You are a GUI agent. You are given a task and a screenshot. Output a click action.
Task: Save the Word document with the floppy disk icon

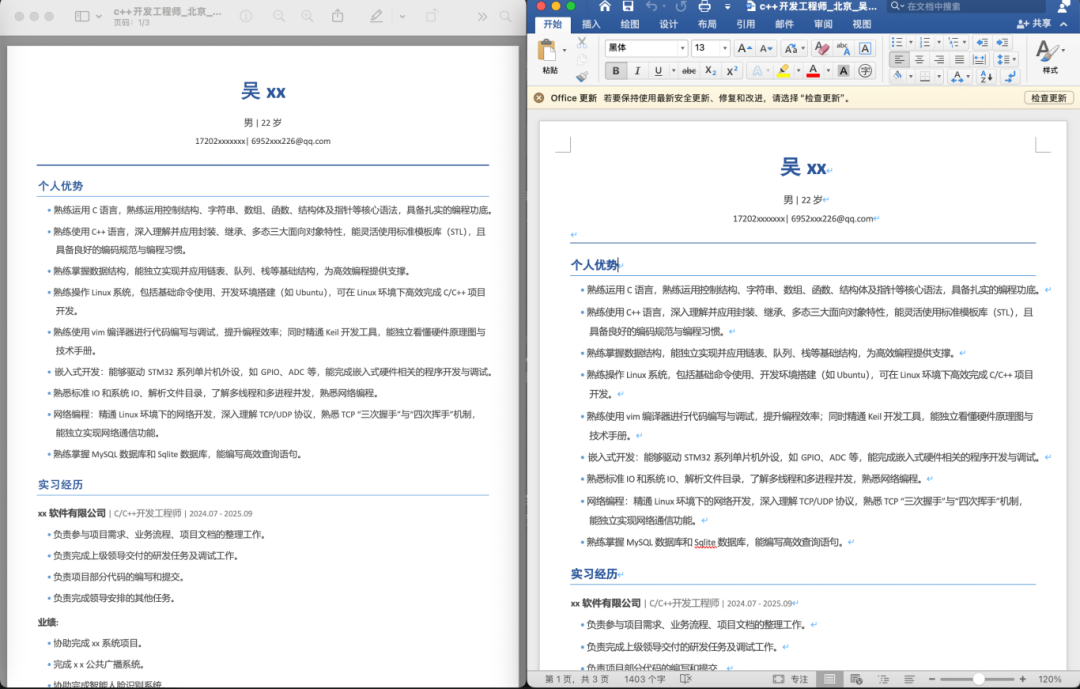coord(627,6)
